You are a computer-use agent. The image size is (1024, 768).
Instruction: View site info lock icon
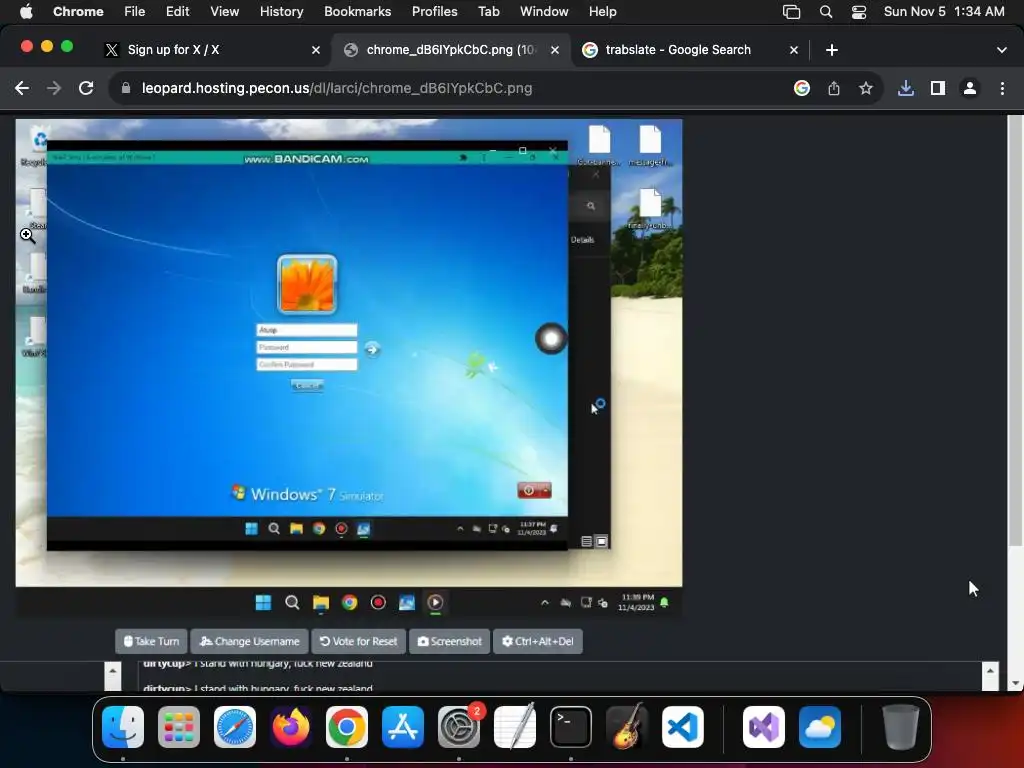tap(126, 88)
